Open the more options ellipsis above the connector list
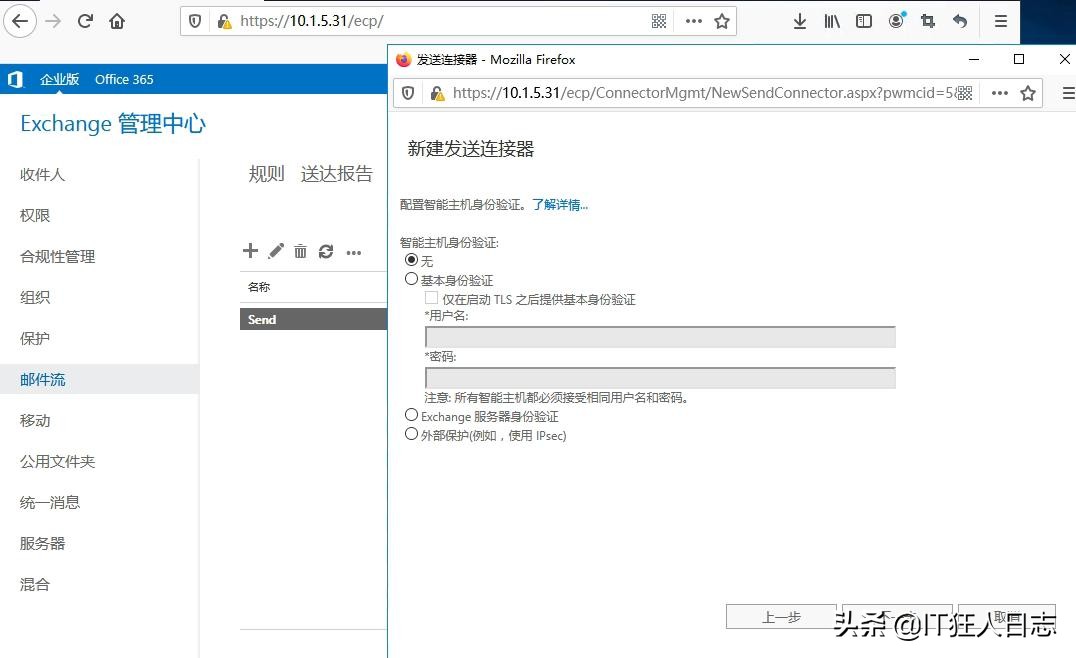The width and height of the screenshot is (1076, 658). pos(353,252)
